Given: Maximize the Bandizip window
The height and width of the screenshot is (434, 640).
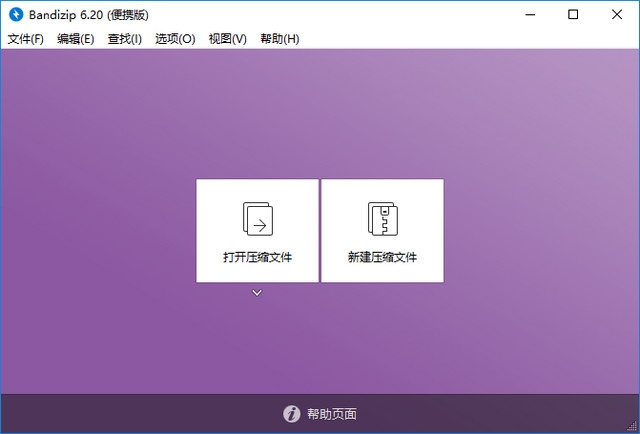Looking at the screenshot, I should (x=573, y=15).
